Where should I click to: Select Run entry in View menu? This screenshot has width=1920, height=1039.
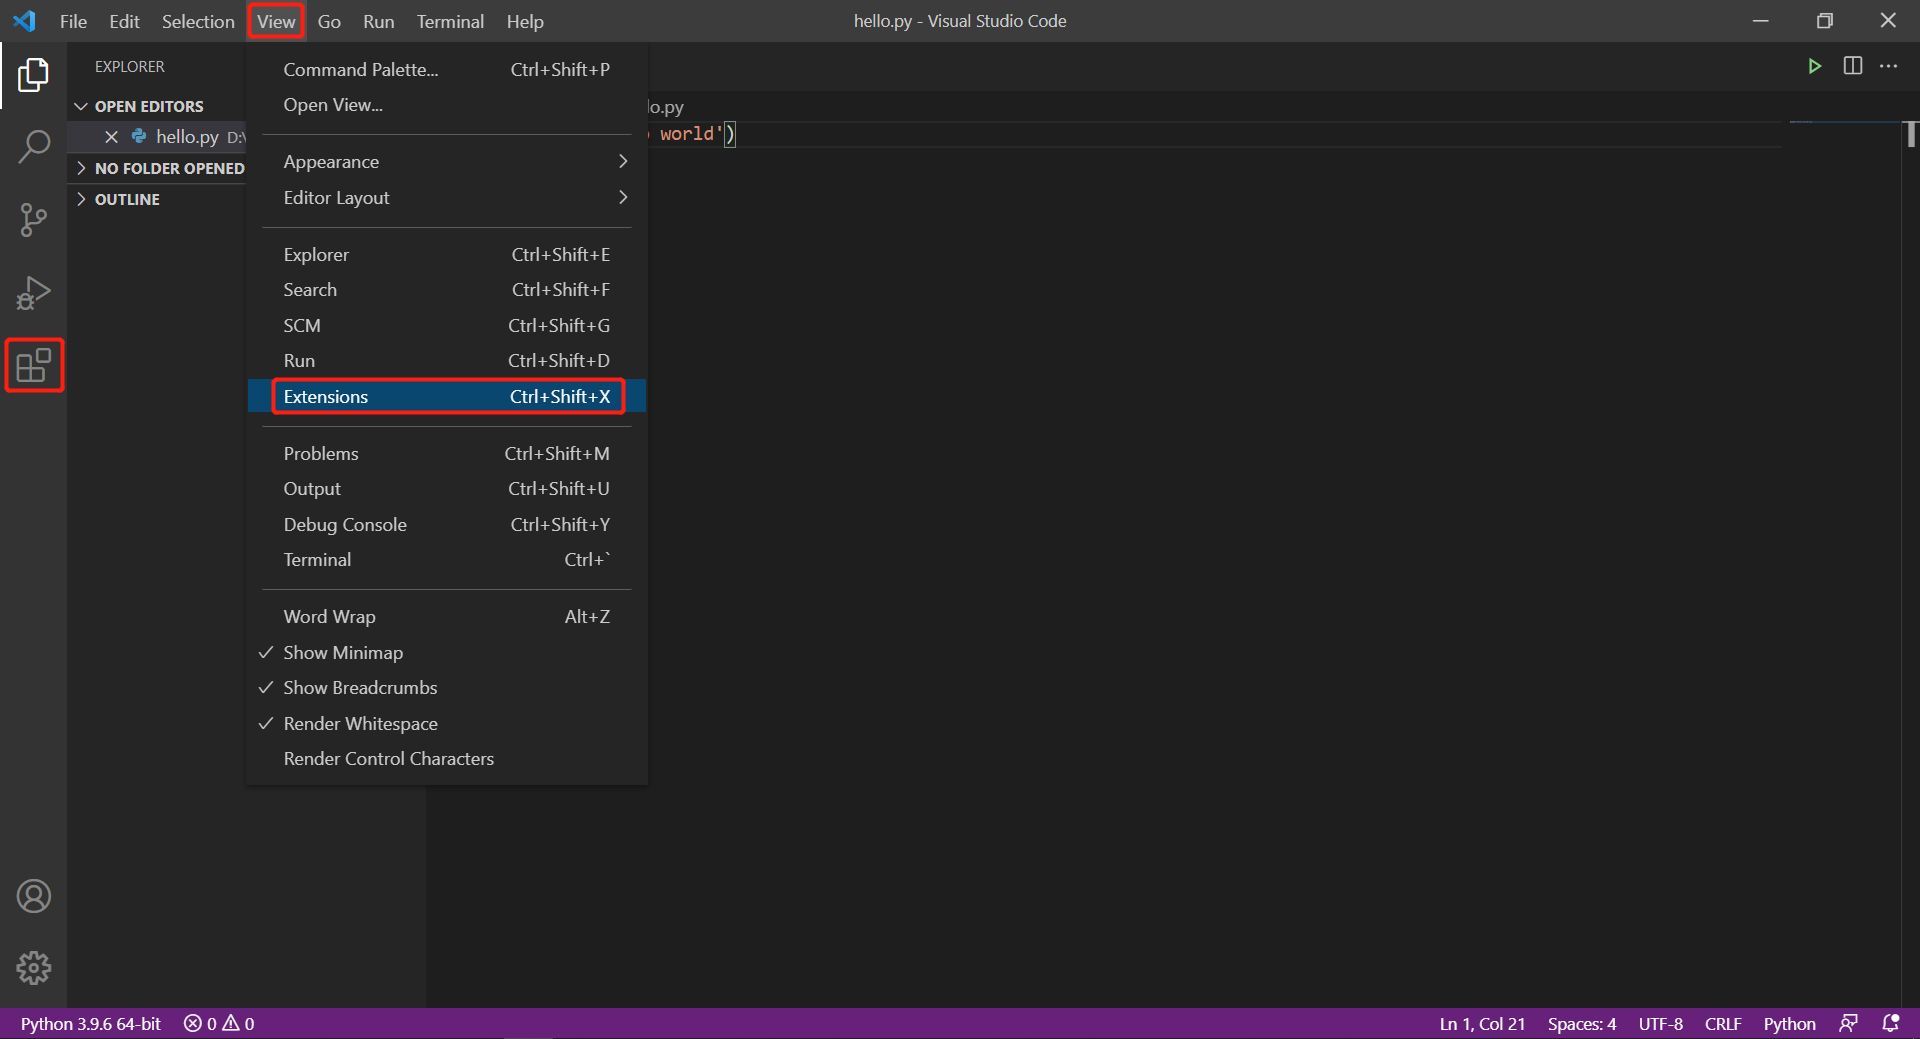click(x=447, y=361)
